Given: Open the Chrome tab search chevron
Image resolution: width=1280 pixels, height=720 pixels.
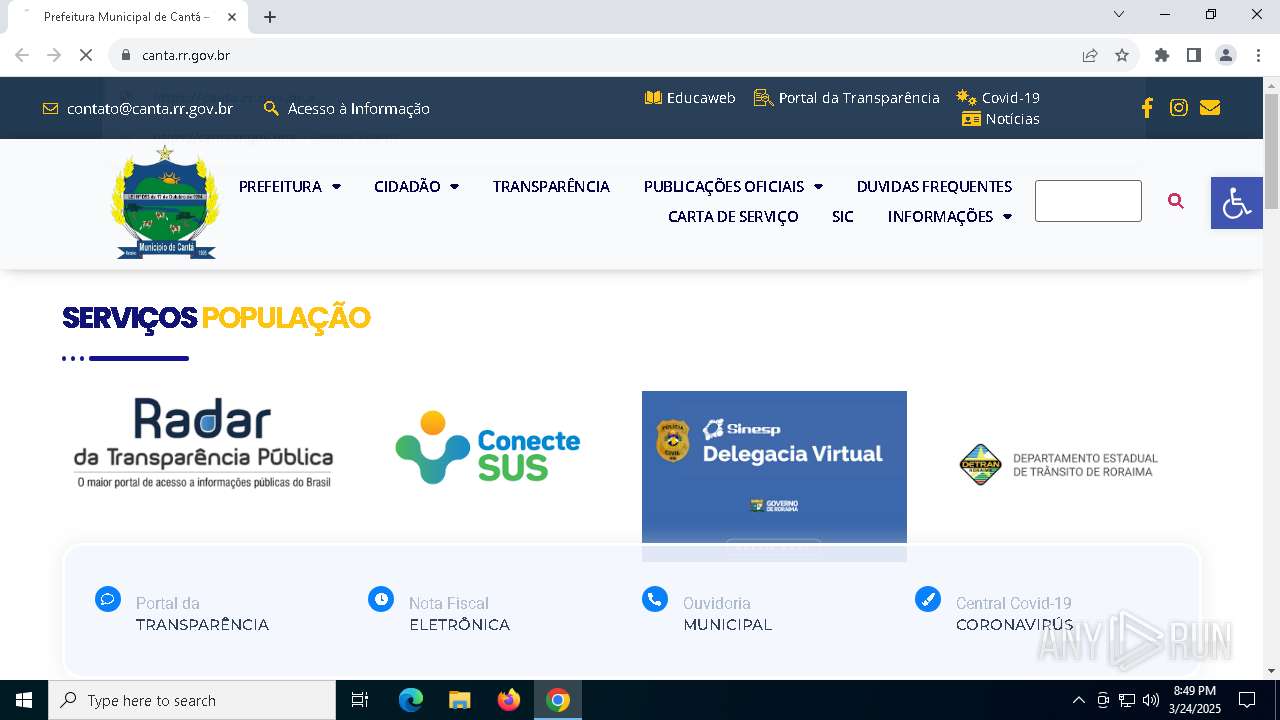Looking at the screenshot, I should (1119, 14).
